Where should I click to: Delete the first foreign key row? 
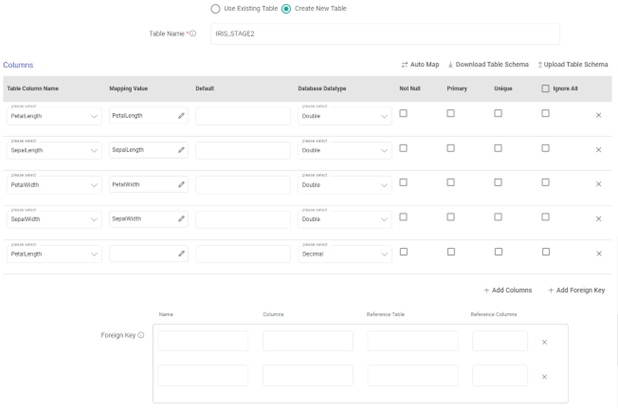(544, 342)
